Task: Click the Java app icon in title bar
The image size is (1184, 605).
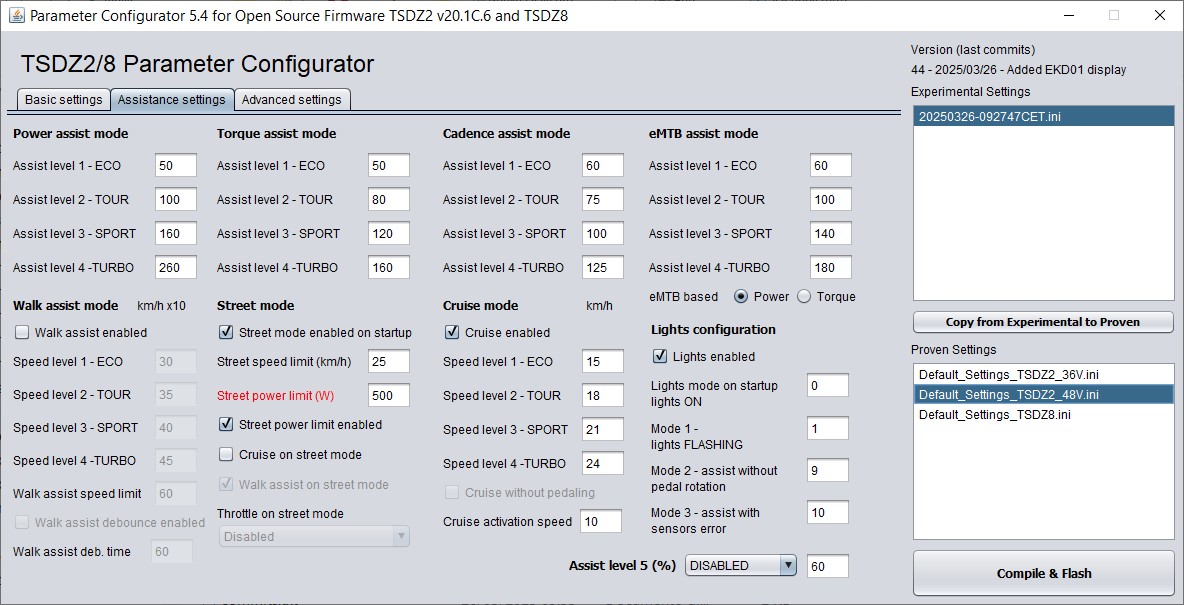Action: point(16,16)
